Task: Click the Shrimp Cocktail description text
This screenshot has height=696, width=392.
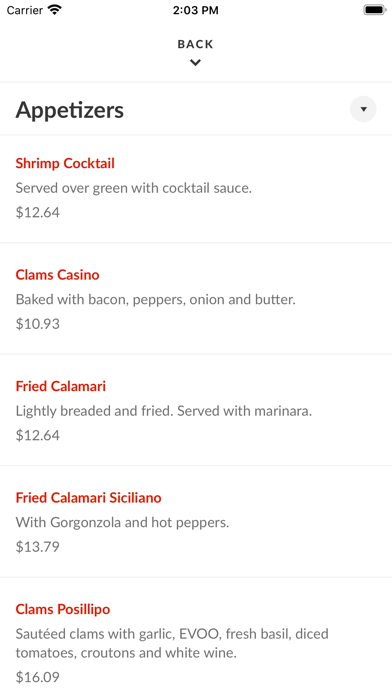Action: [134, 188]
